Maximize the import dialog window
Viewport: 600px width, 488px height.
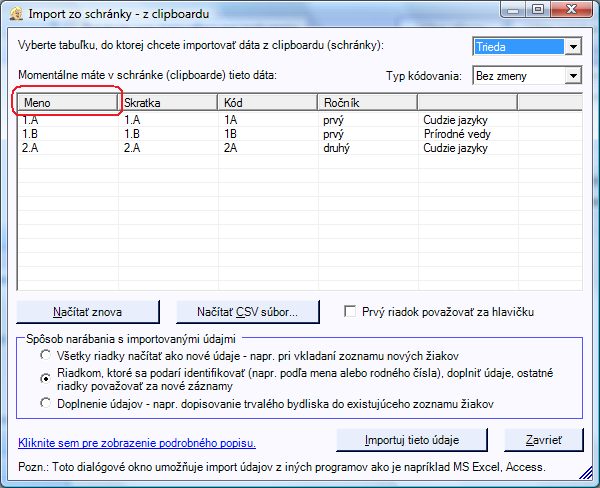(538, 10)
